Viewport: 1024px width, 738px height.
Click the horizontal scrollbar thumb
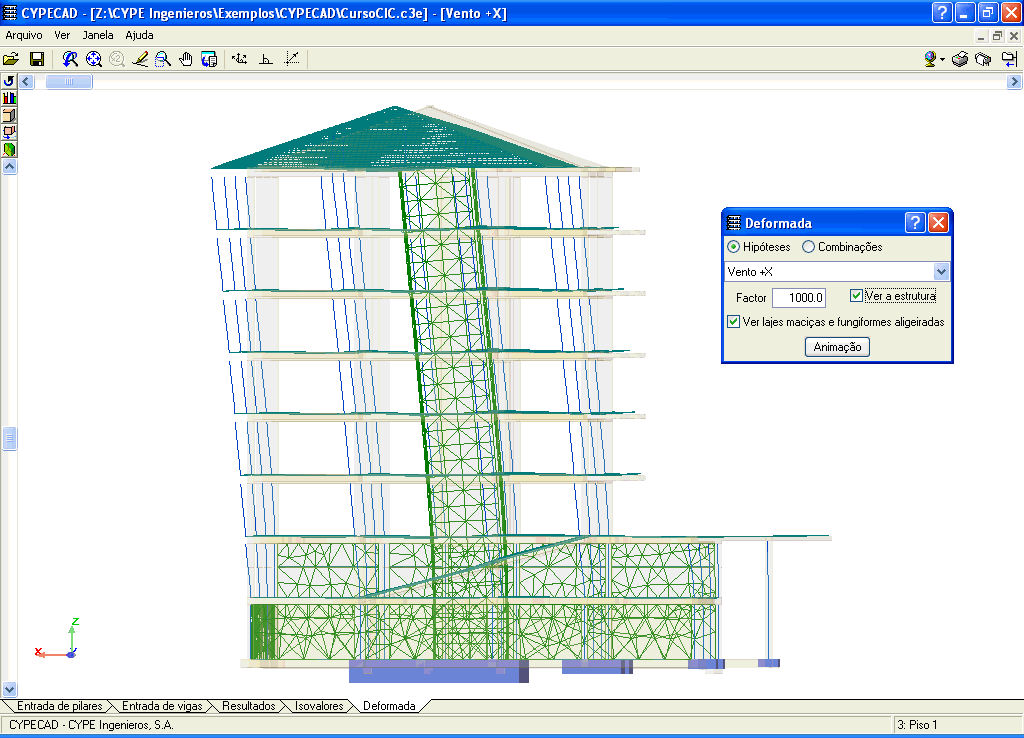point(69,82)
